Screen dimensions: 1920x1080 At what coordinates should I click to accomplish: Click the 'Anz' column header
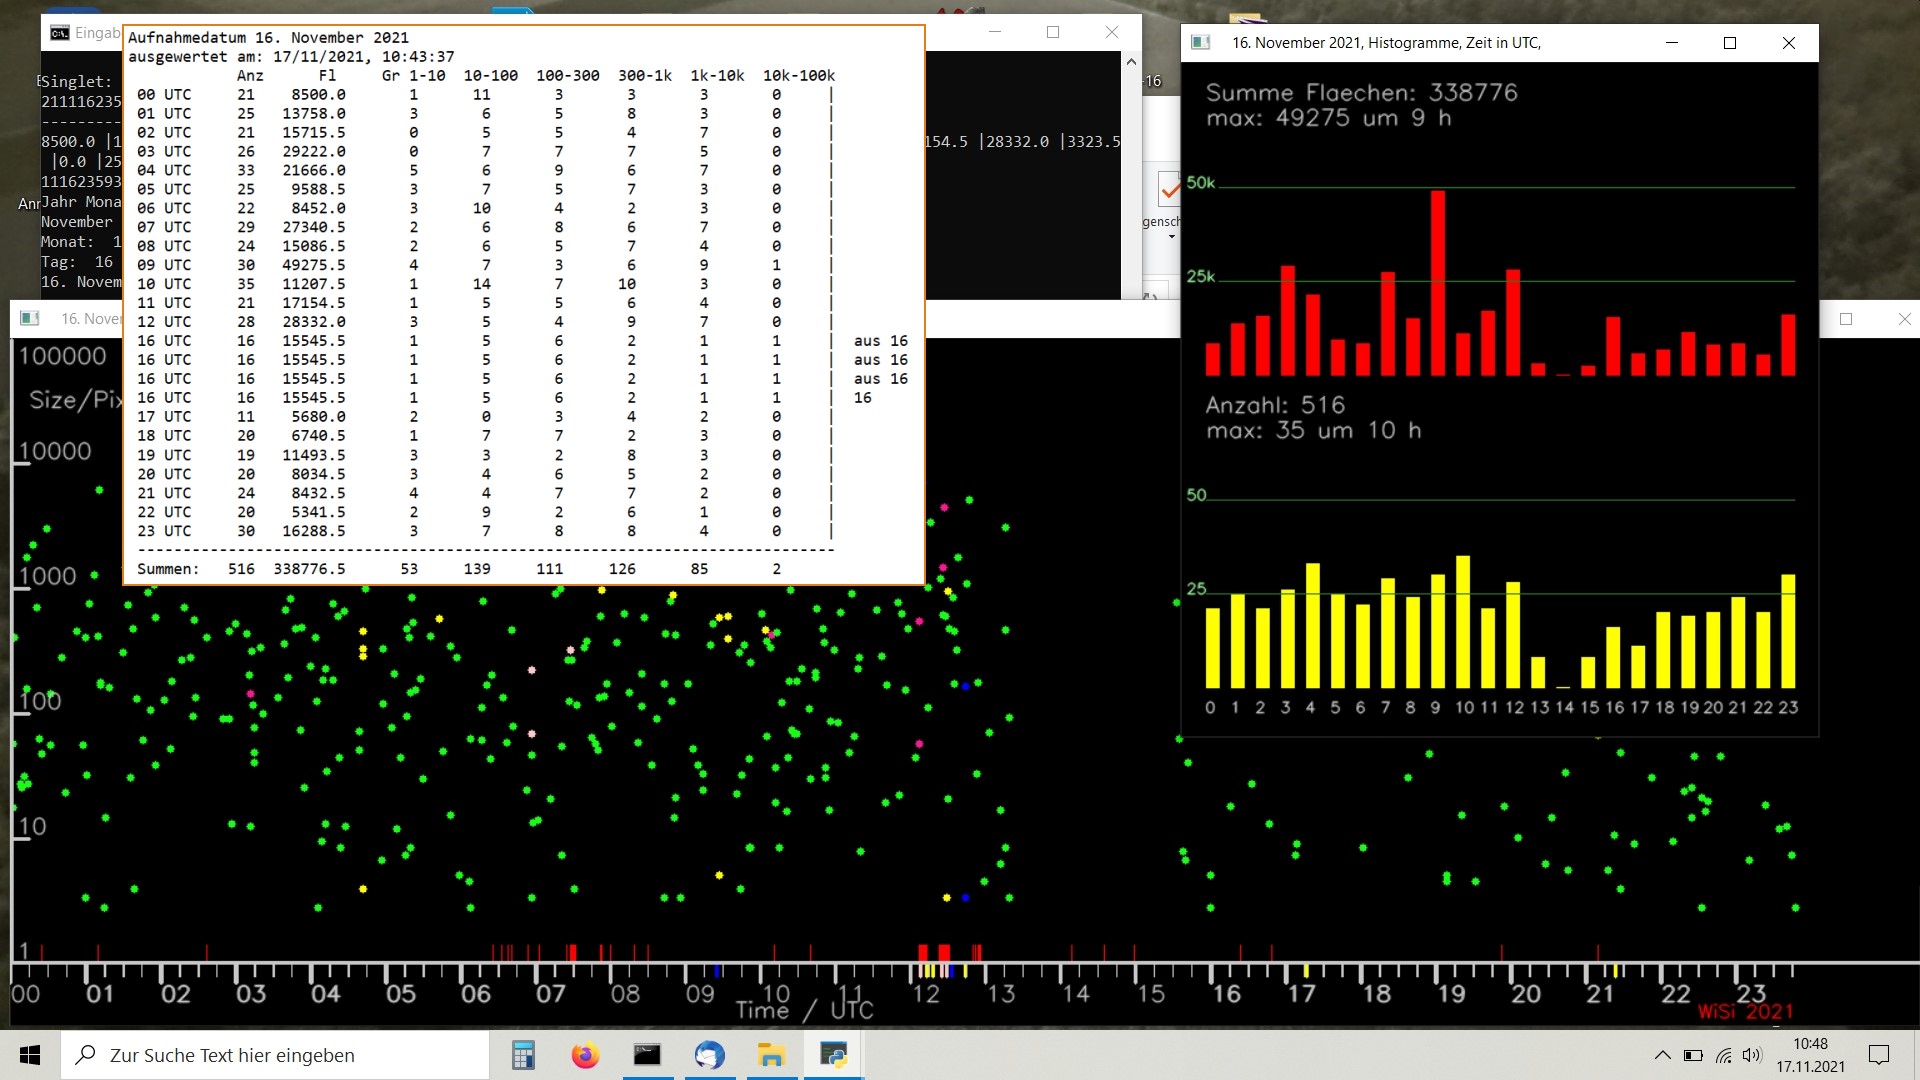pos(250,76)
